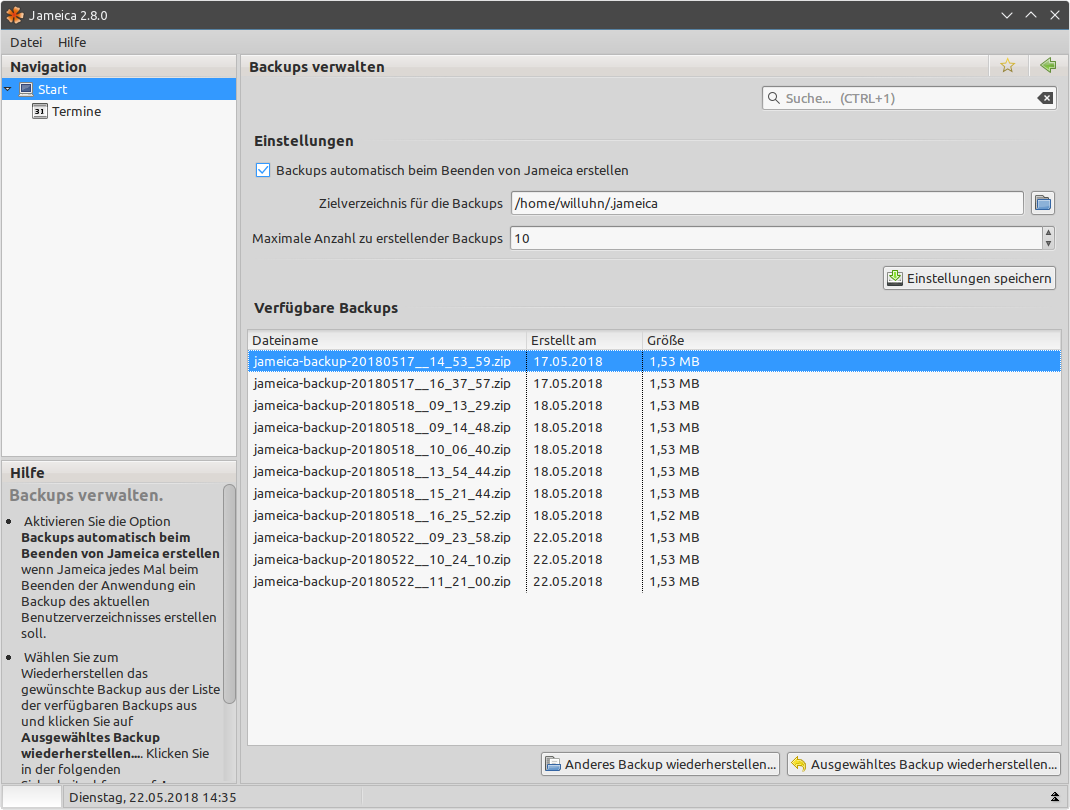Click Ausgewähltes Backup wiederherstellen button
Viewport: 1070px width, 810px height.
pos(924,764)
